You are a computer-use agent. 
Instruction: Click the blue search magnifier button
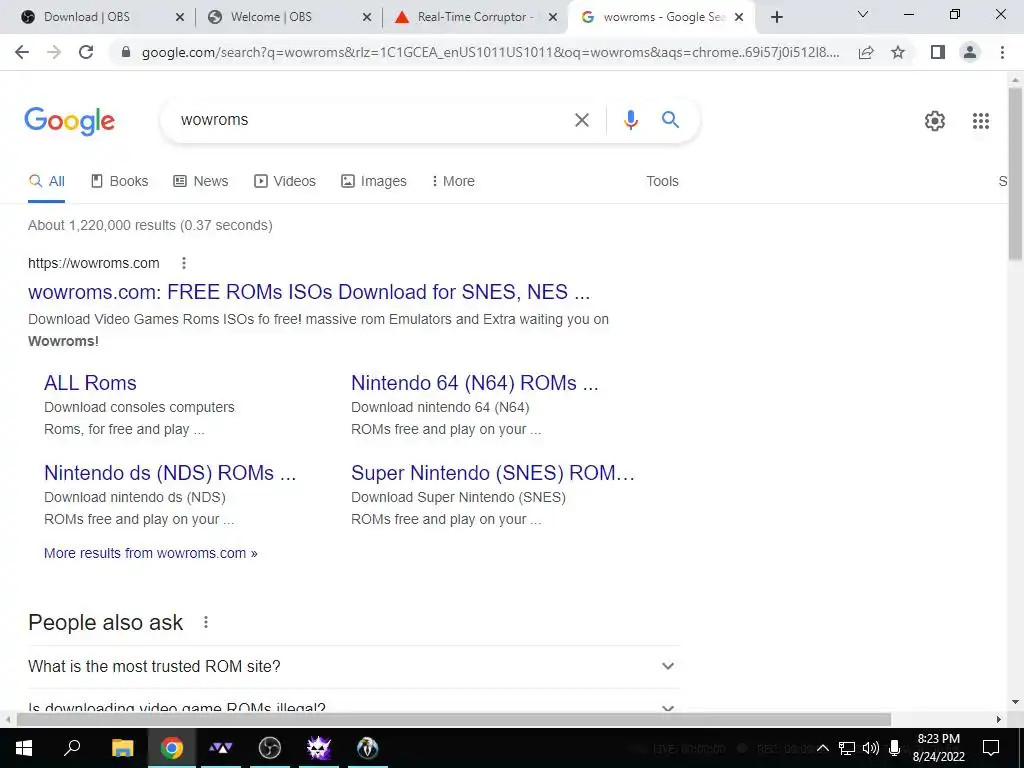670,120
